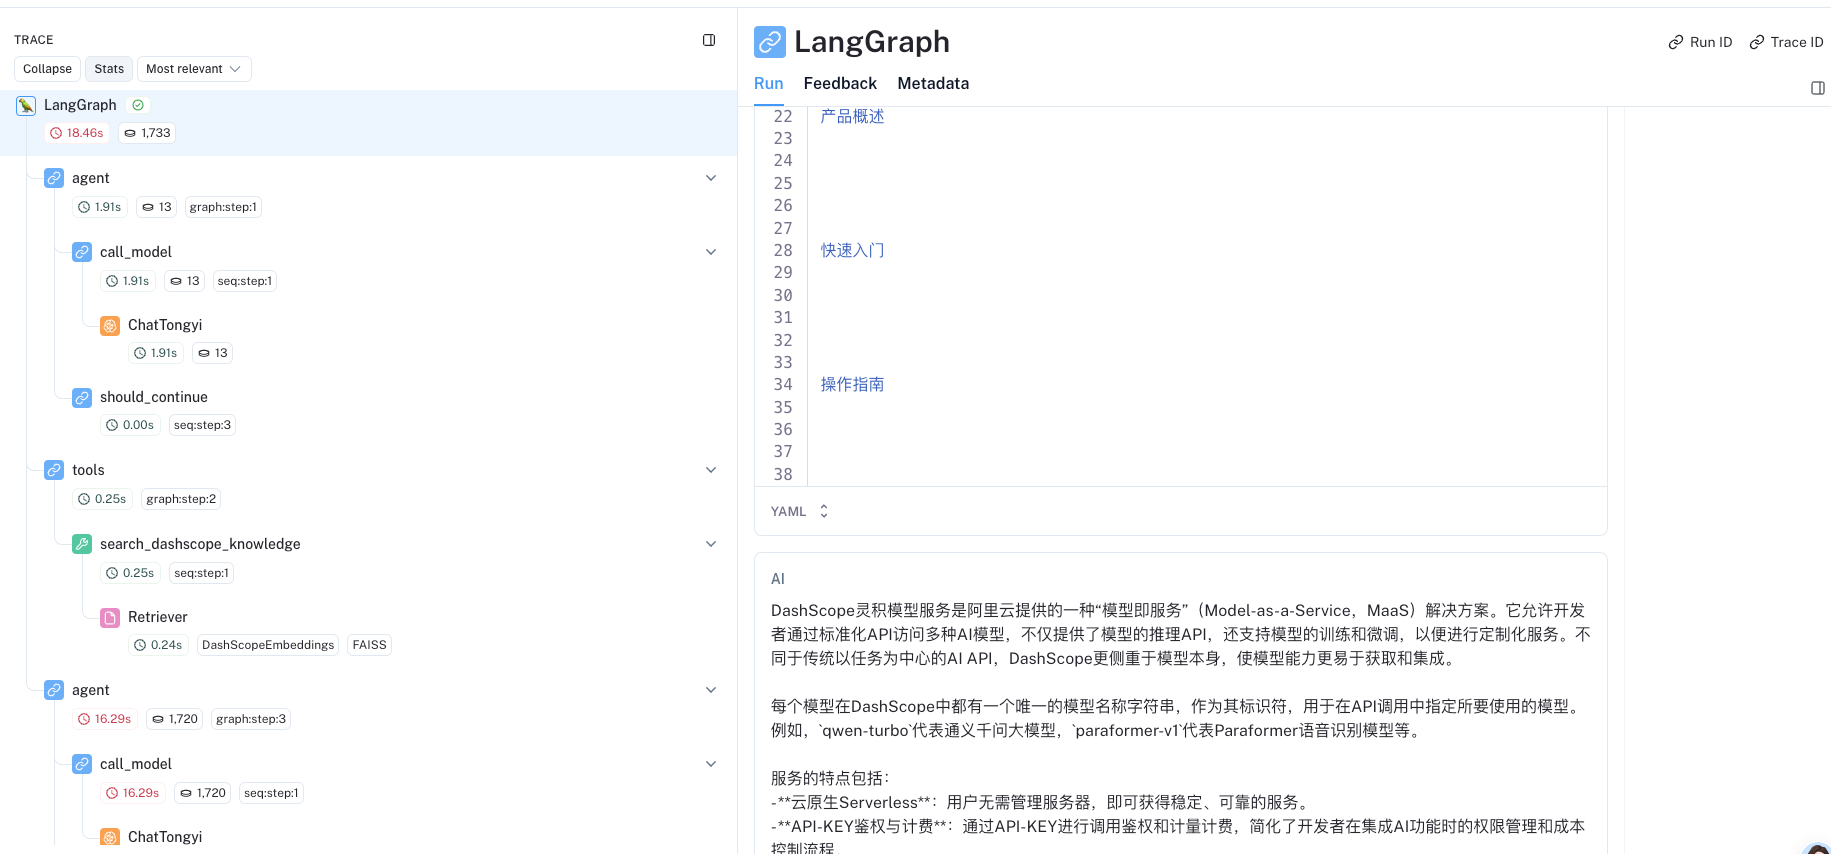Collapse the search_dashscope_knowledge node chevron
This screenshot has height=854, width=1831.
coord(711,544)
